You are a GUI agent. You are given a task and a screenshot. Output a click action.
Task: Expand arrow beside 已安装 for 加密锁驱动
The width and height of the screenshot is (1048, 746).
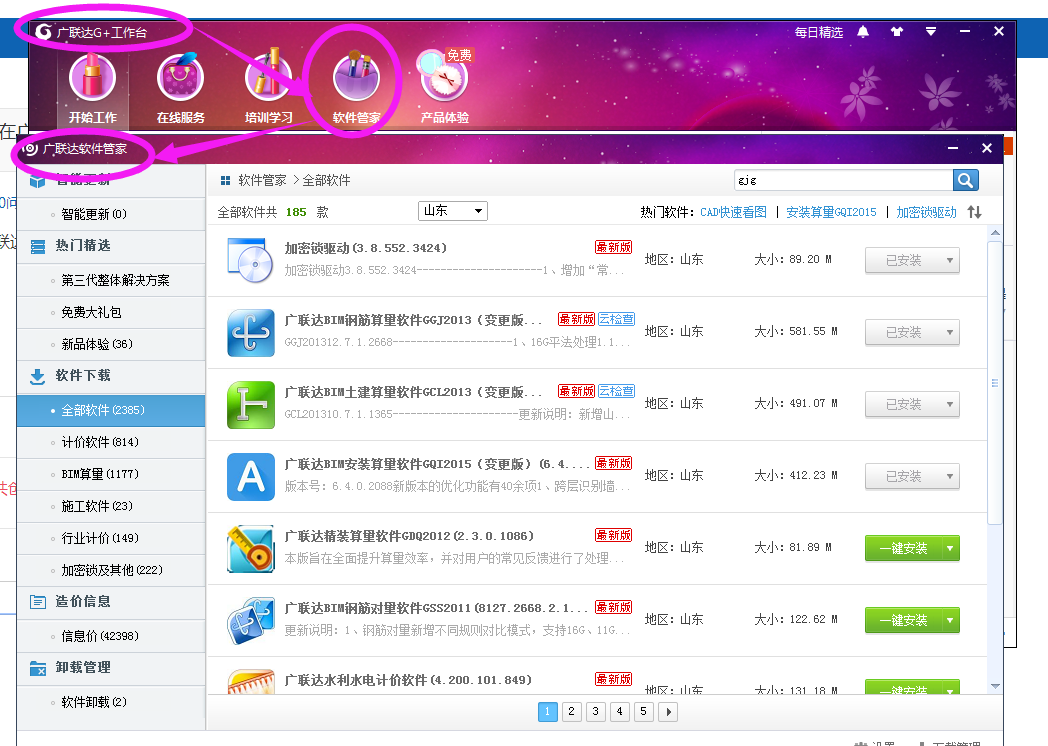tap(950, 260)
